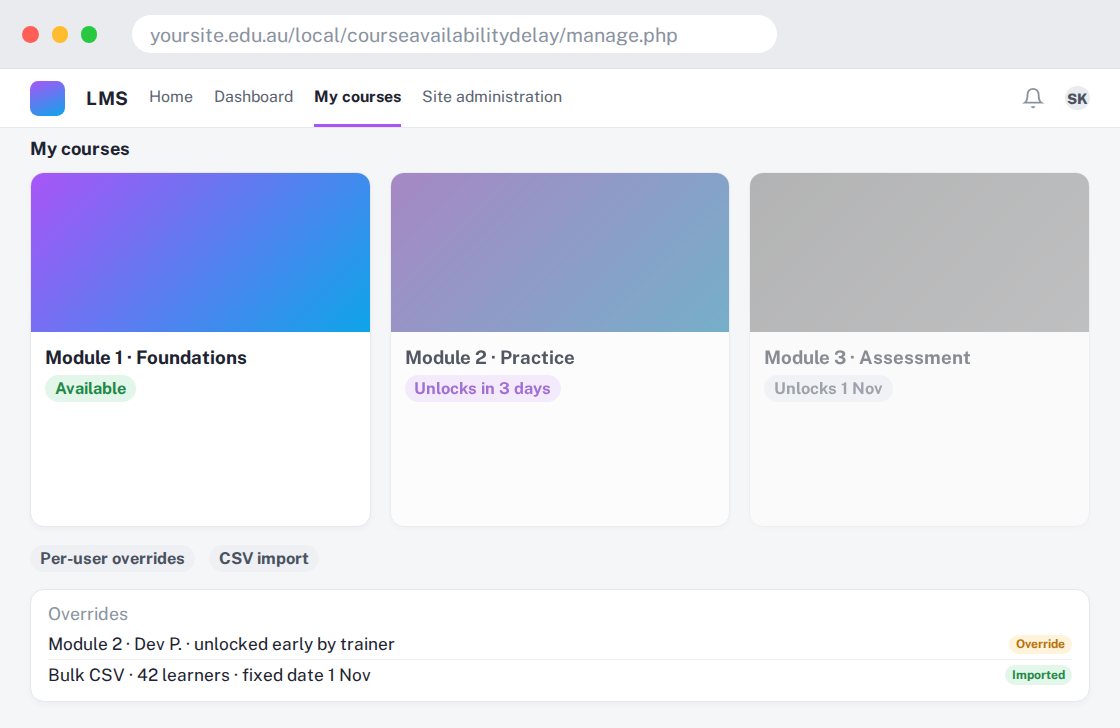Open the Dashboard nav item

(254, 96)
